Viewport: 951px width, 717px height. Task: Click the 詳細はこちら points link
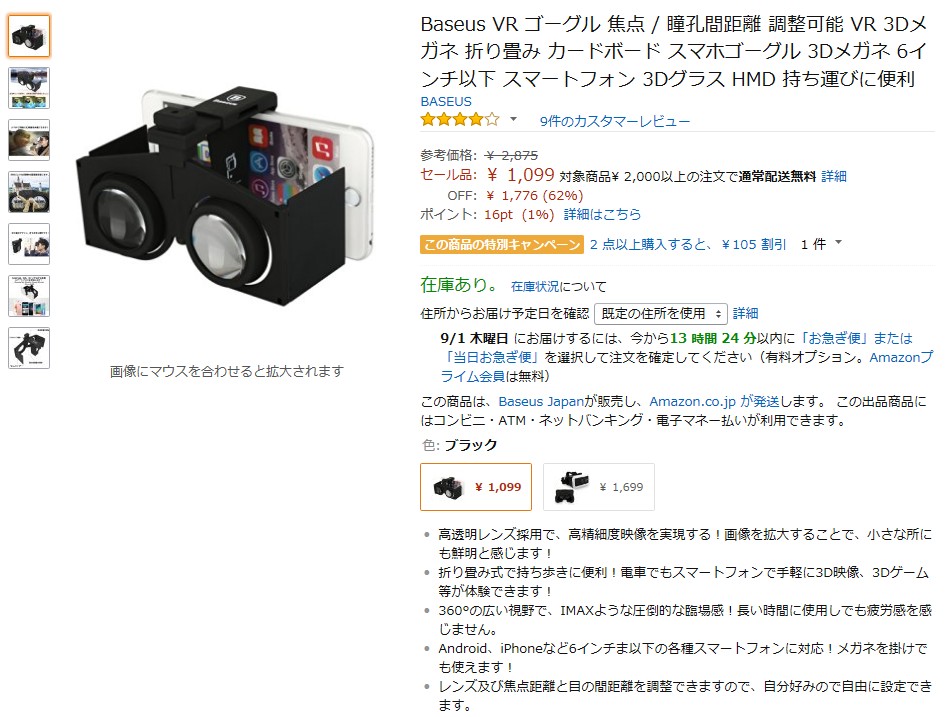[602, 215]
